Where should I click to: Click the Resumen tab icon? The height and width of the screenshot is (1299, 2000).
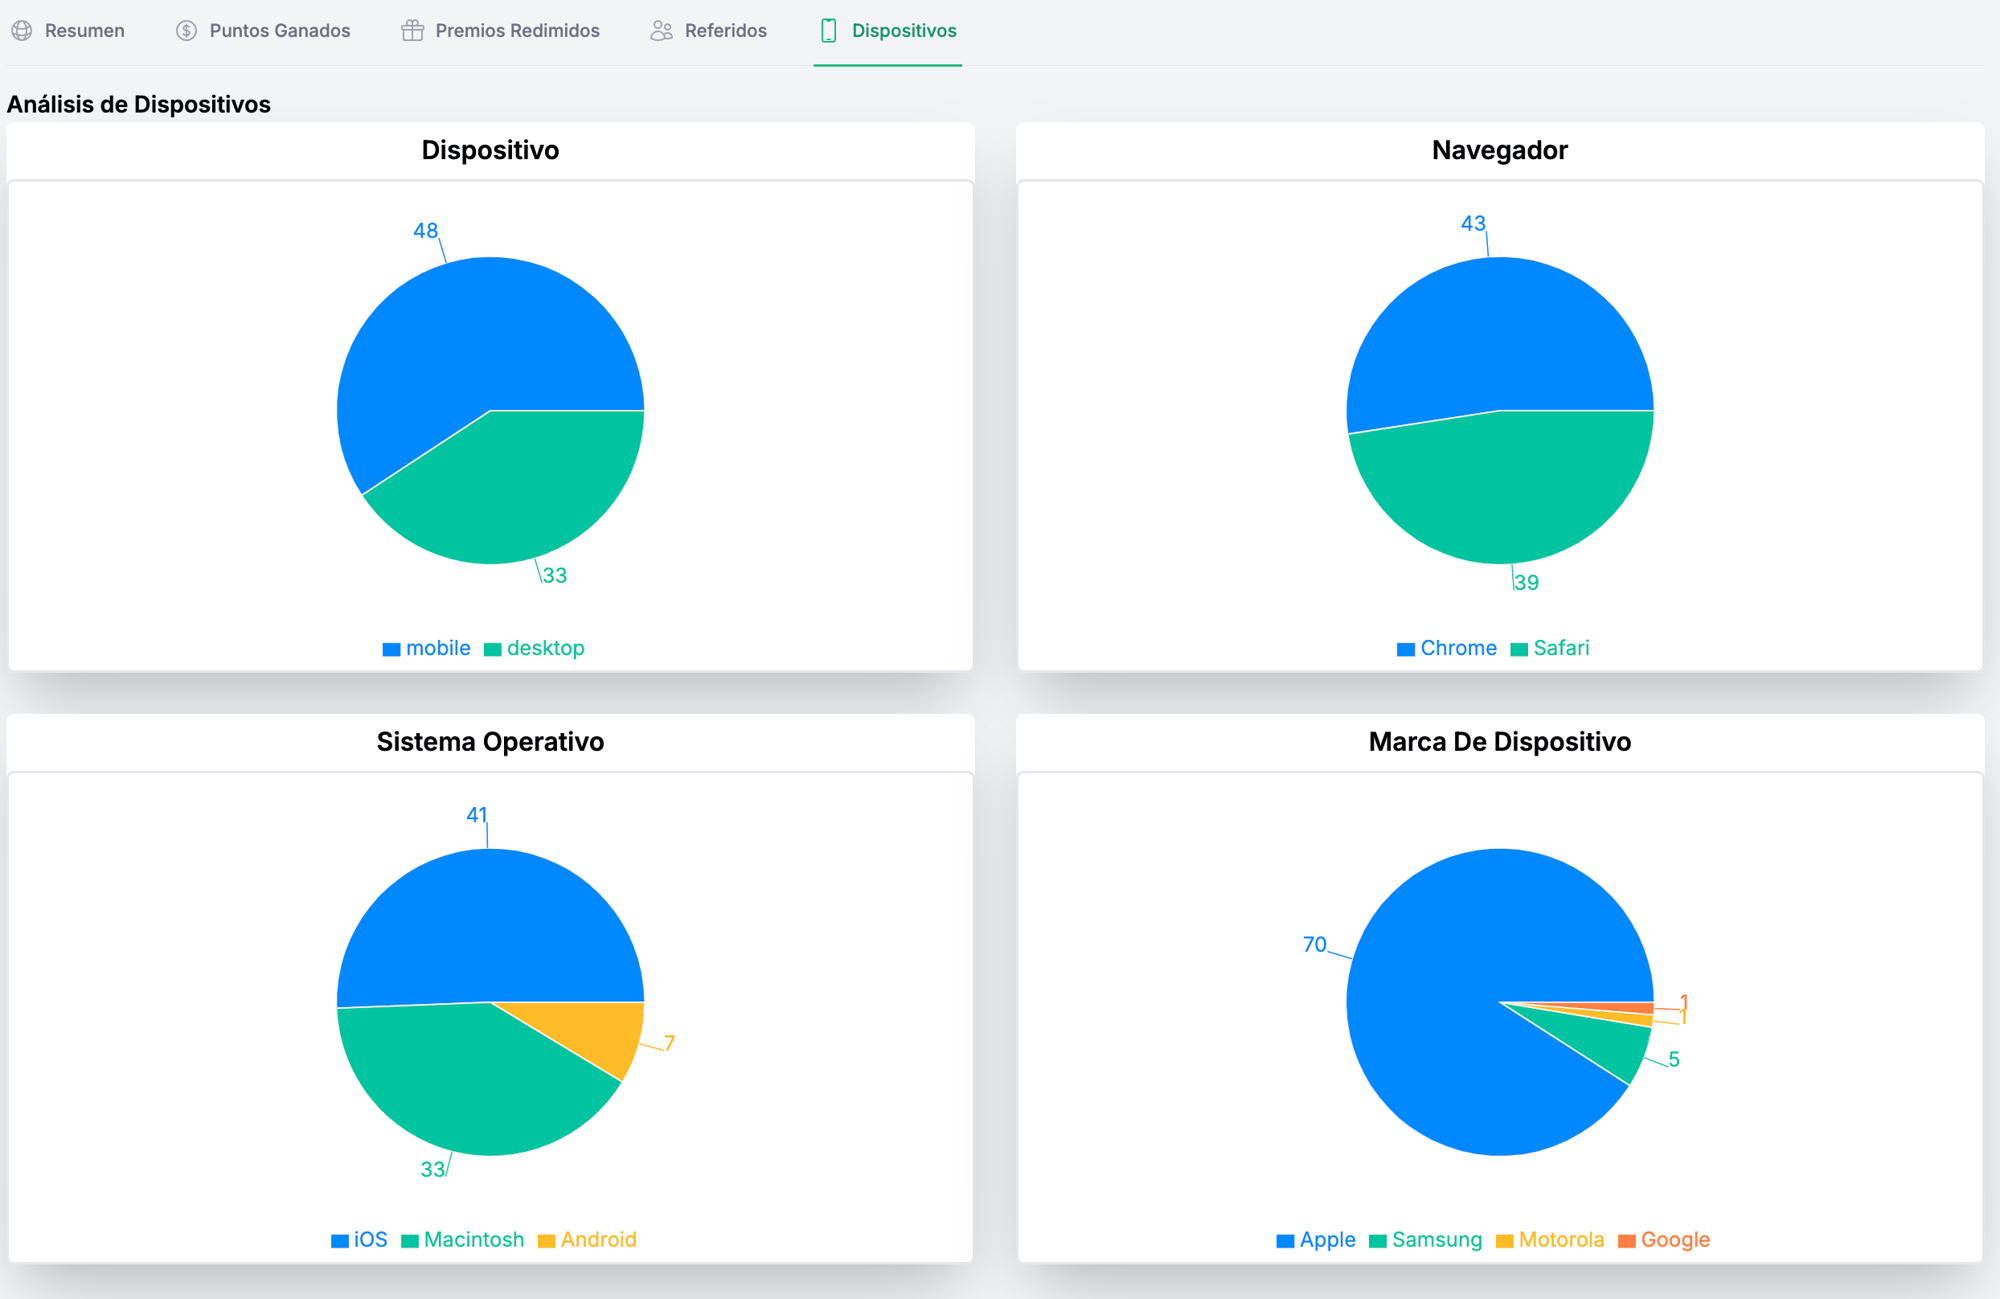click(25, 31)
